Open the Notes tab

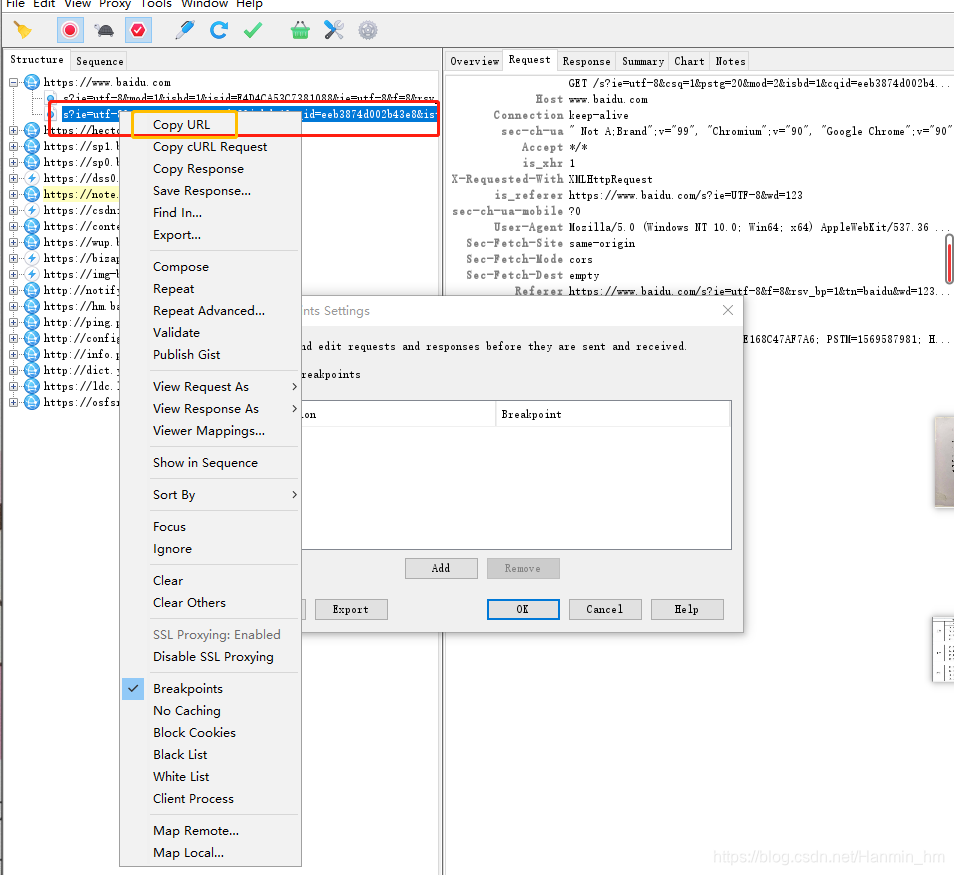[x=730, y=61]
